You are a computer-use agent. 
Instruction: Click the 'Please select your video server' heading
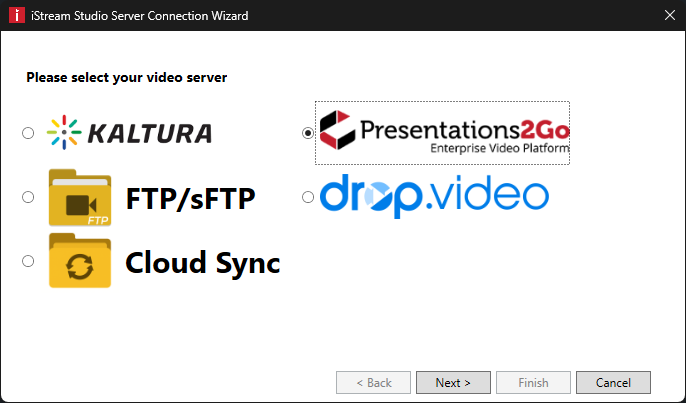pyautogui.click(x=126, y=77)
